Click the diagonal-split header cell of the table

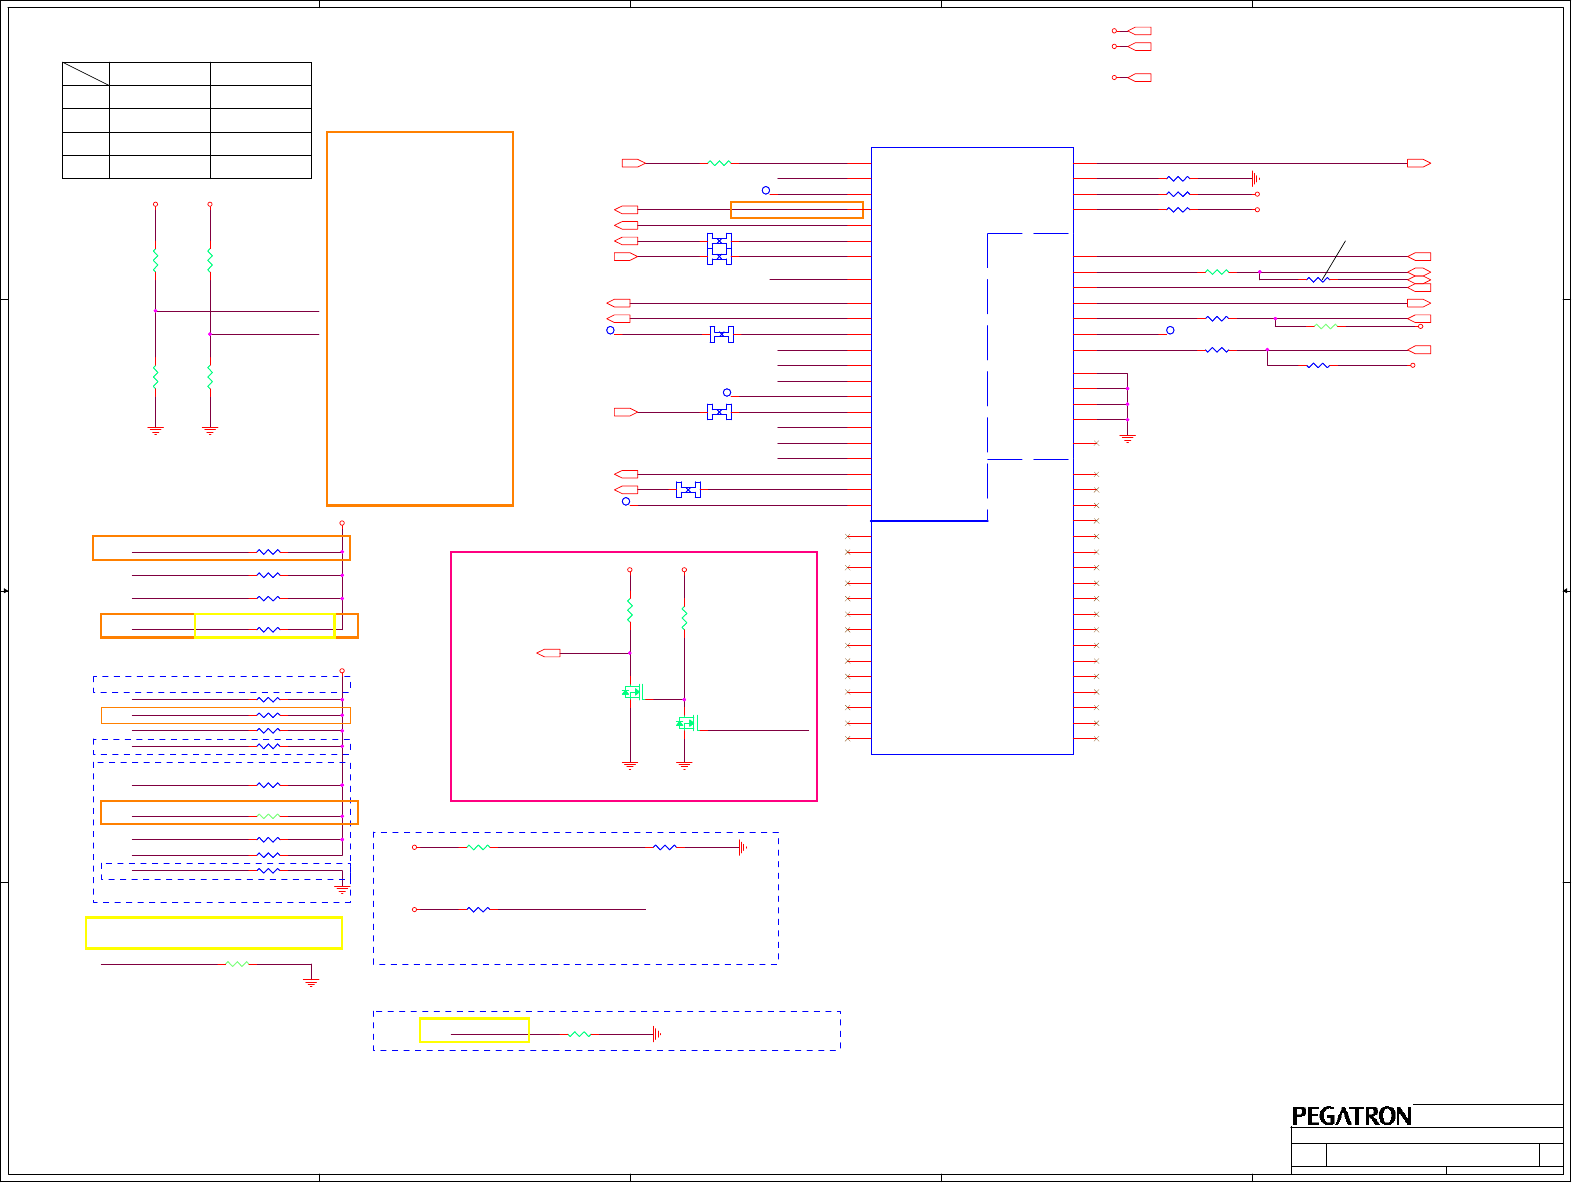86,74
